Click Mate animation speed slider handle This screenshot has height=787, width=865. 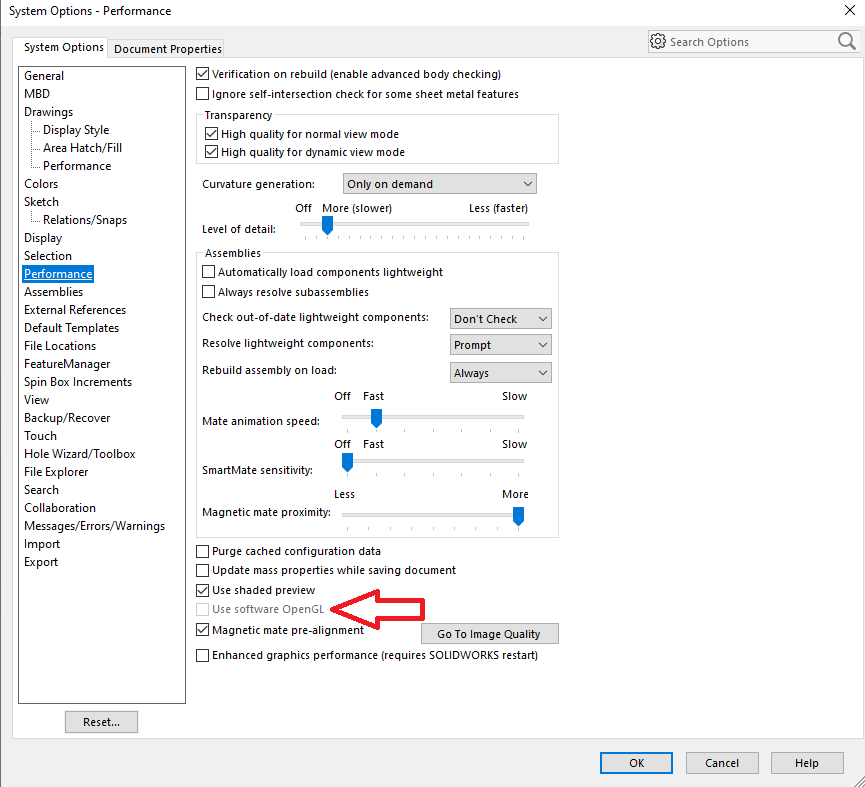coord(376,418)
